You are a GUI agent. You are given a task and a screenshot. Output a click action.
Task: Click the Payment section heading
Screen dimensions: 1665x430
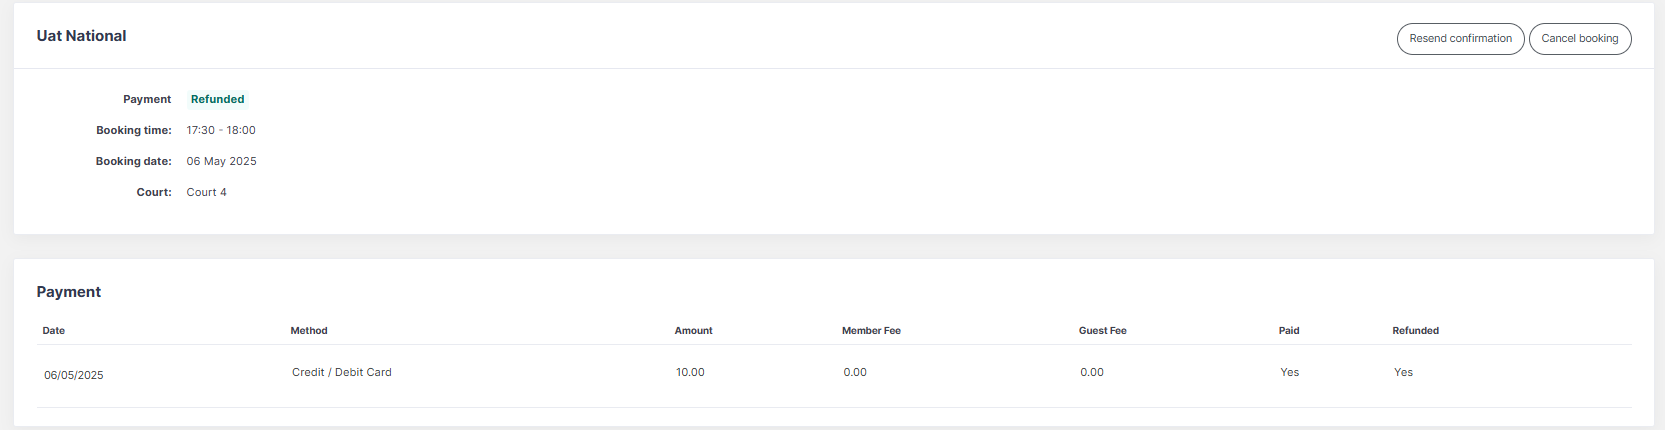pyautogui.click(x=69, y=292)
